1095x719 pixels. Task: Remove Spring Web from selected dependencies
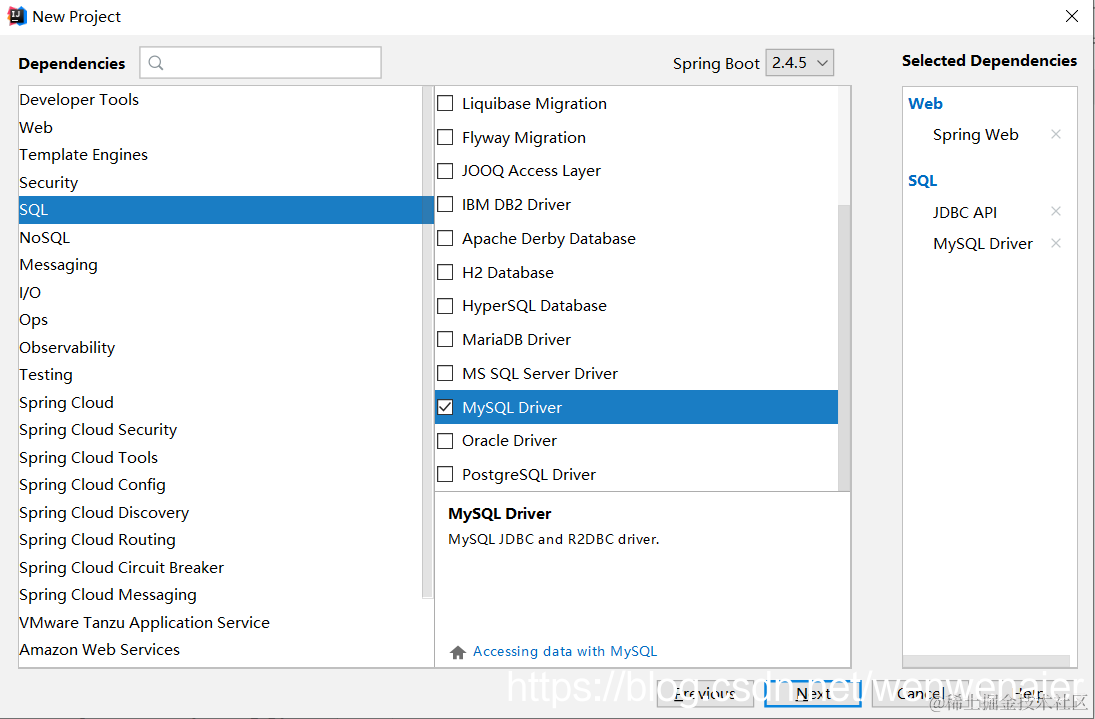click(x=1056, y=134)
